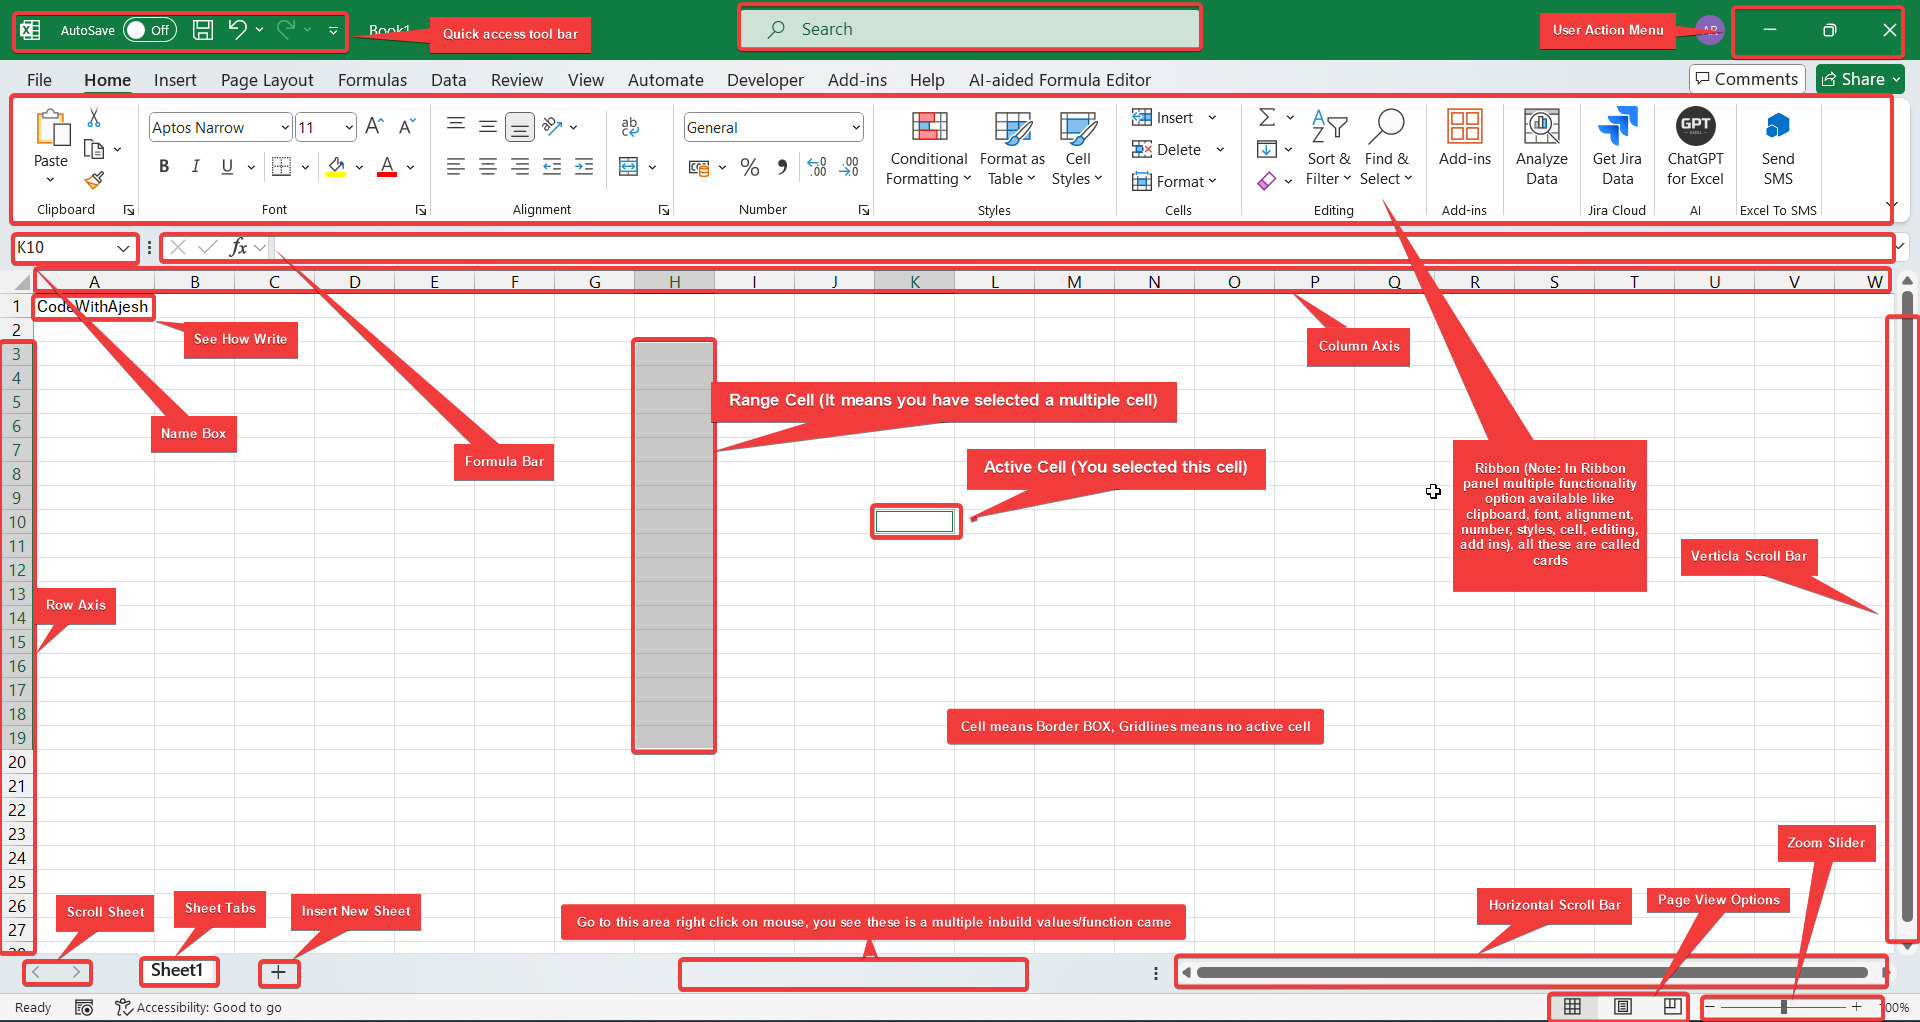This screenshot has width=1920, height=1022.
Task: Open Sort & Filter options
Action: (1329, 148)
